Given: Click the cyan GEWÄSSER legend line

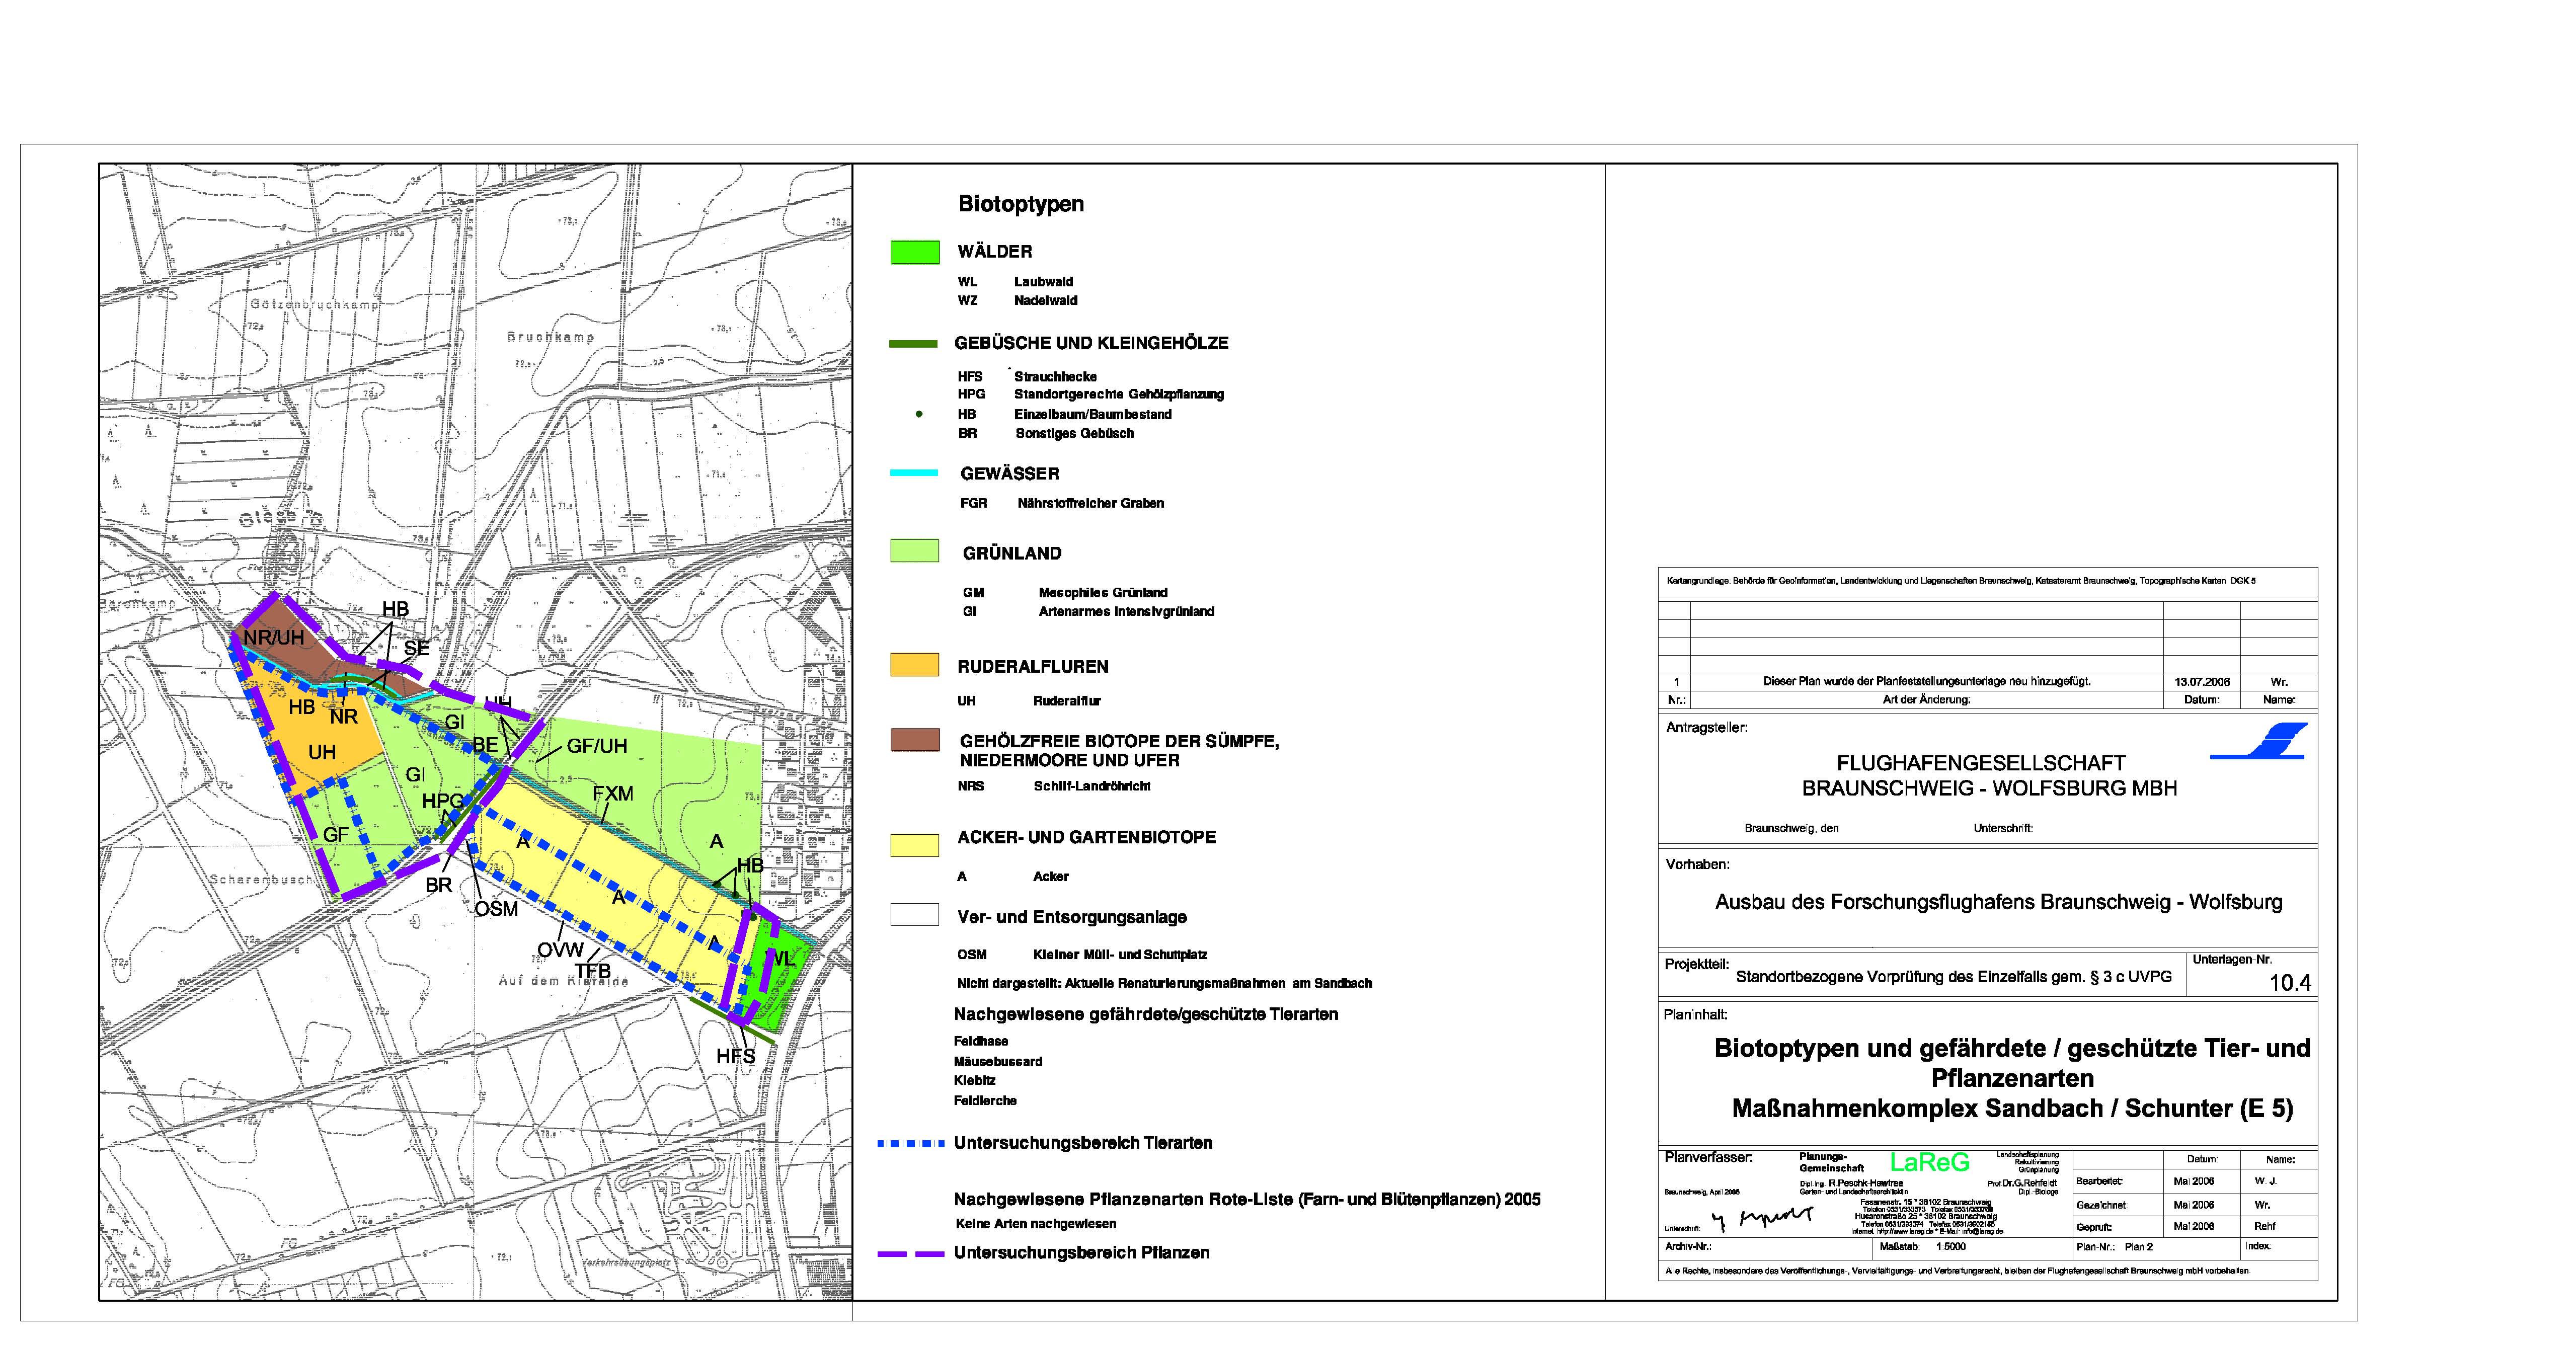Looking at the screenshot, I should click(x=914, y=472).
